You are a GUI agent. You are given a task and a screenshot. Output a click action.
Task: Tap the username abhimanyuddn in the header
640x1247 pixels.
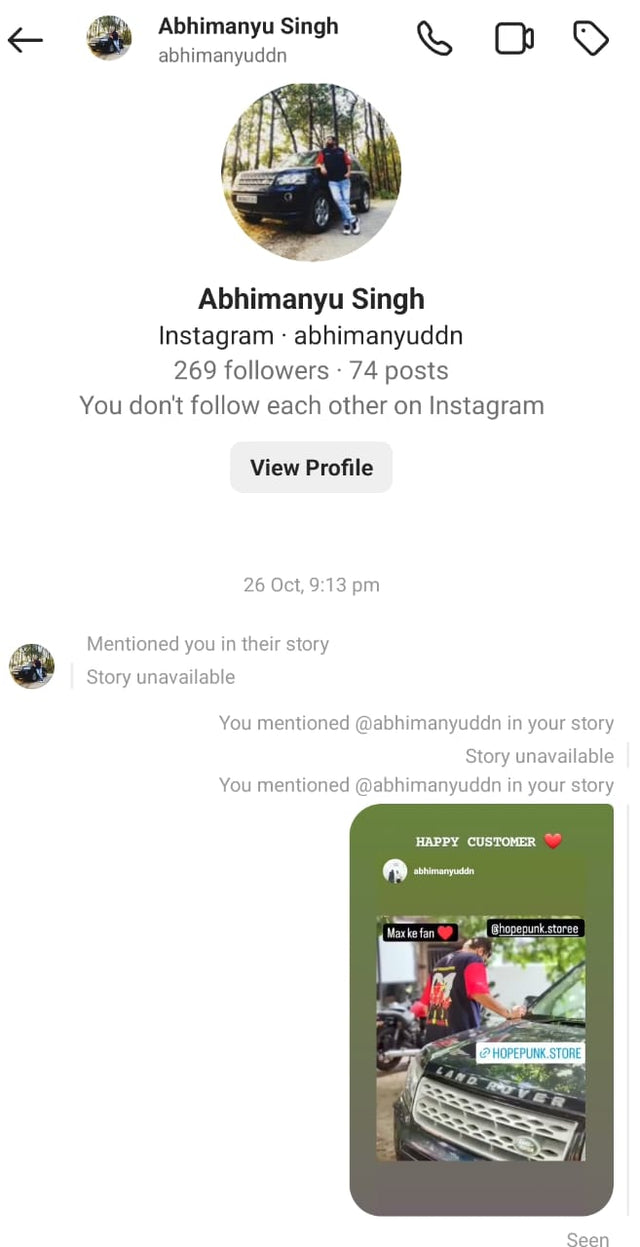[222, 56]
